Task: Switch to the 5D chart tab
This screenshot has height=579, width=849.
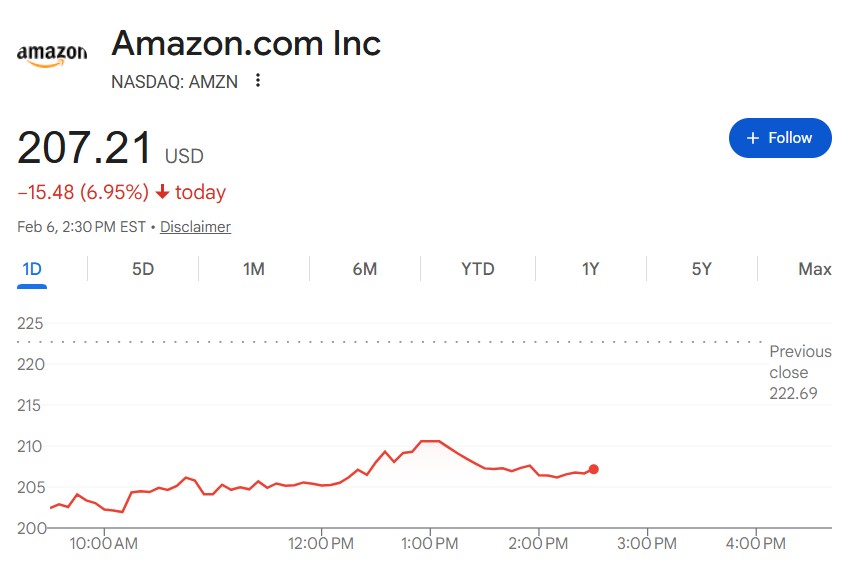Action: [x=143, y=269]
